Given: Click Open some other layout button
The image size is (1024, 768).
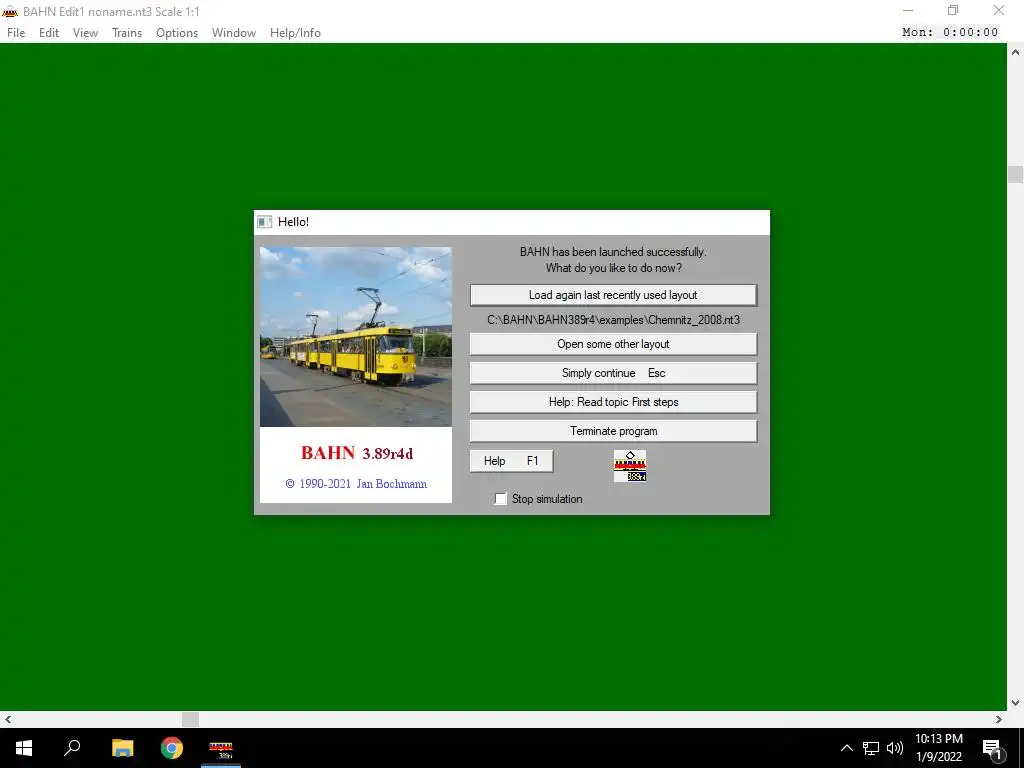Looking at the screenshot, I should [613, 344].
